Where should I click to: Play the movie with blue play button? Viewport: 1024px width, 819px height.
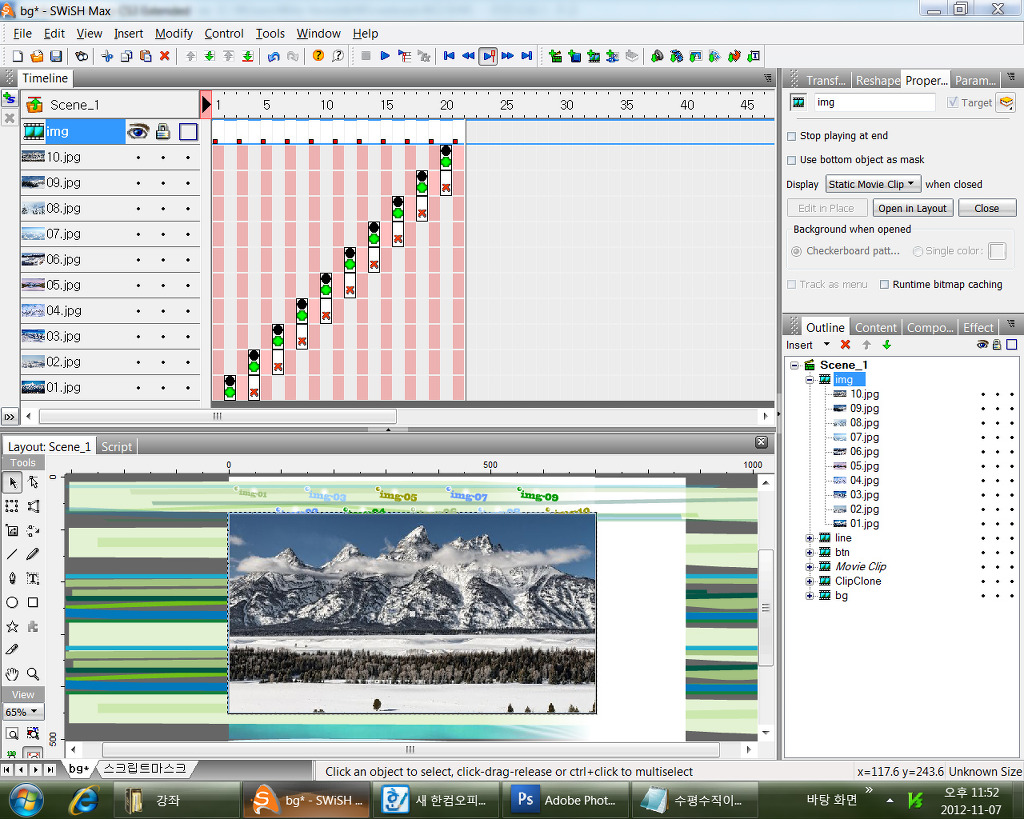385,56
